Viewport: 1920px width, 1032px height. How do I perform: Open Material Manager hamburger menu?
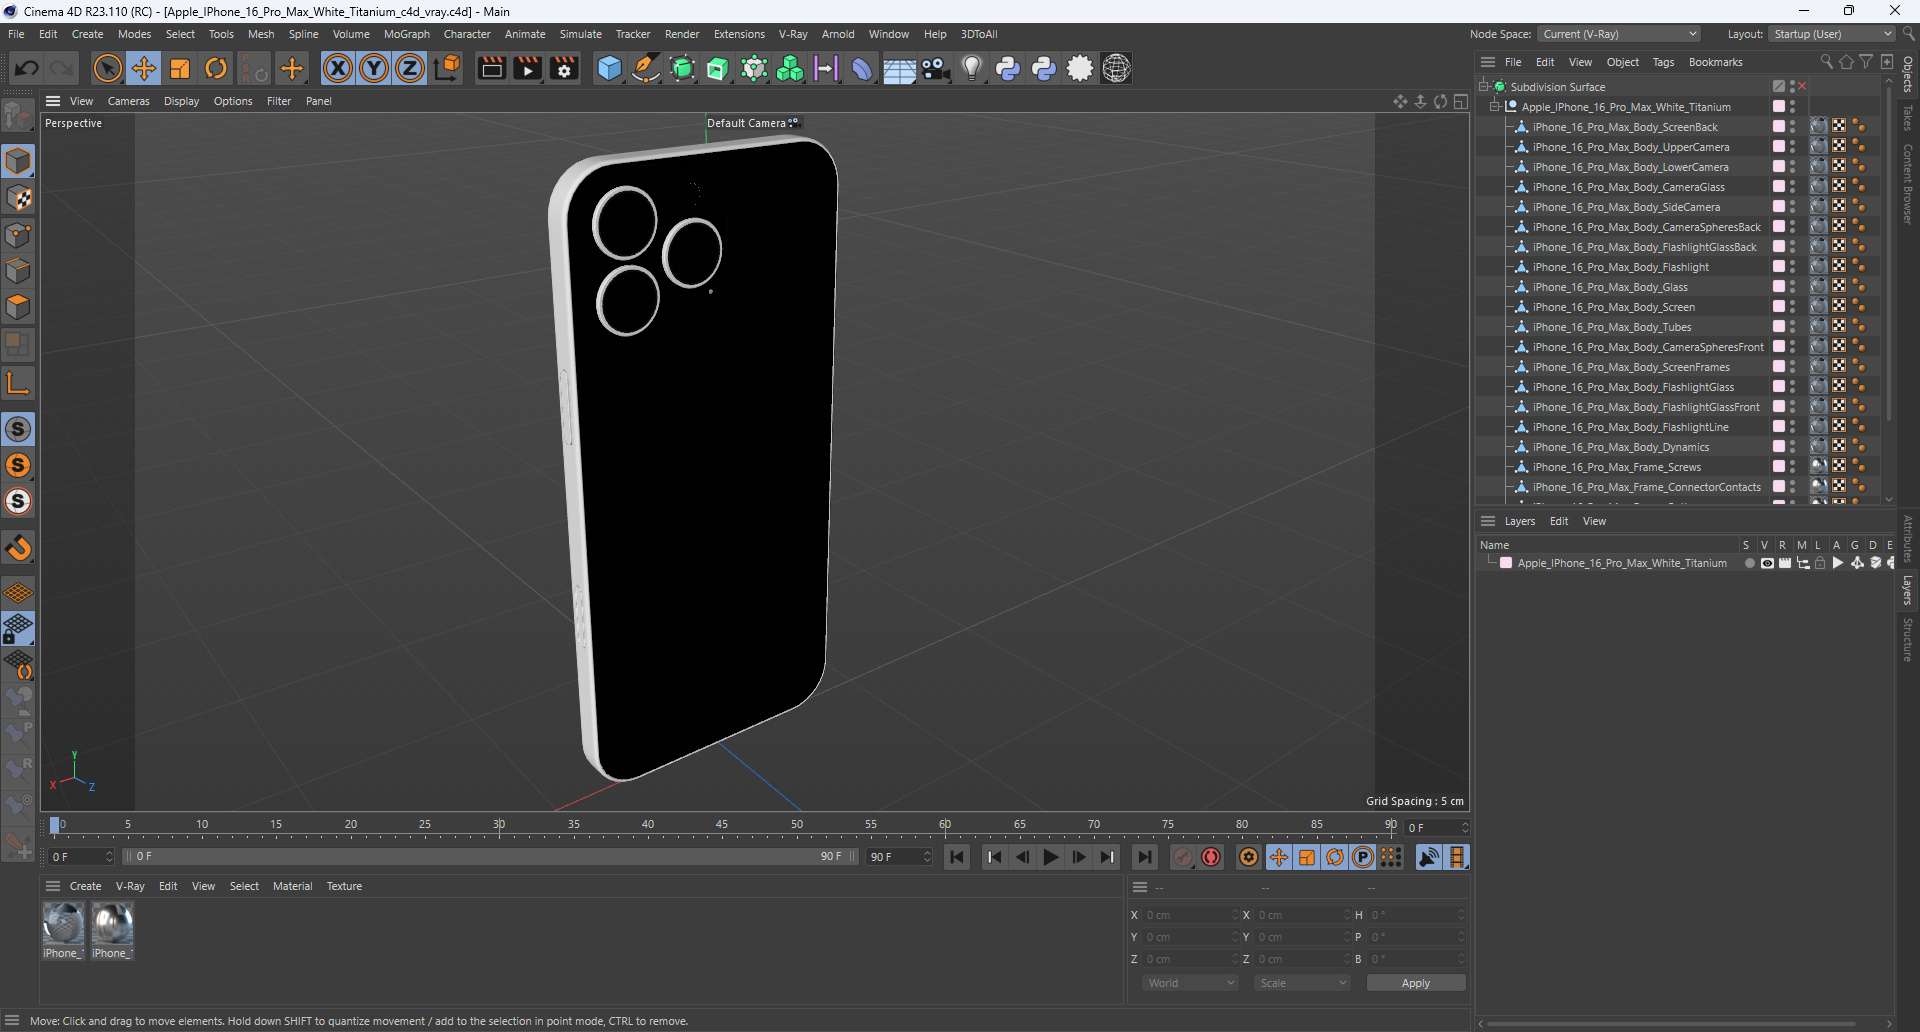point(53,886)
